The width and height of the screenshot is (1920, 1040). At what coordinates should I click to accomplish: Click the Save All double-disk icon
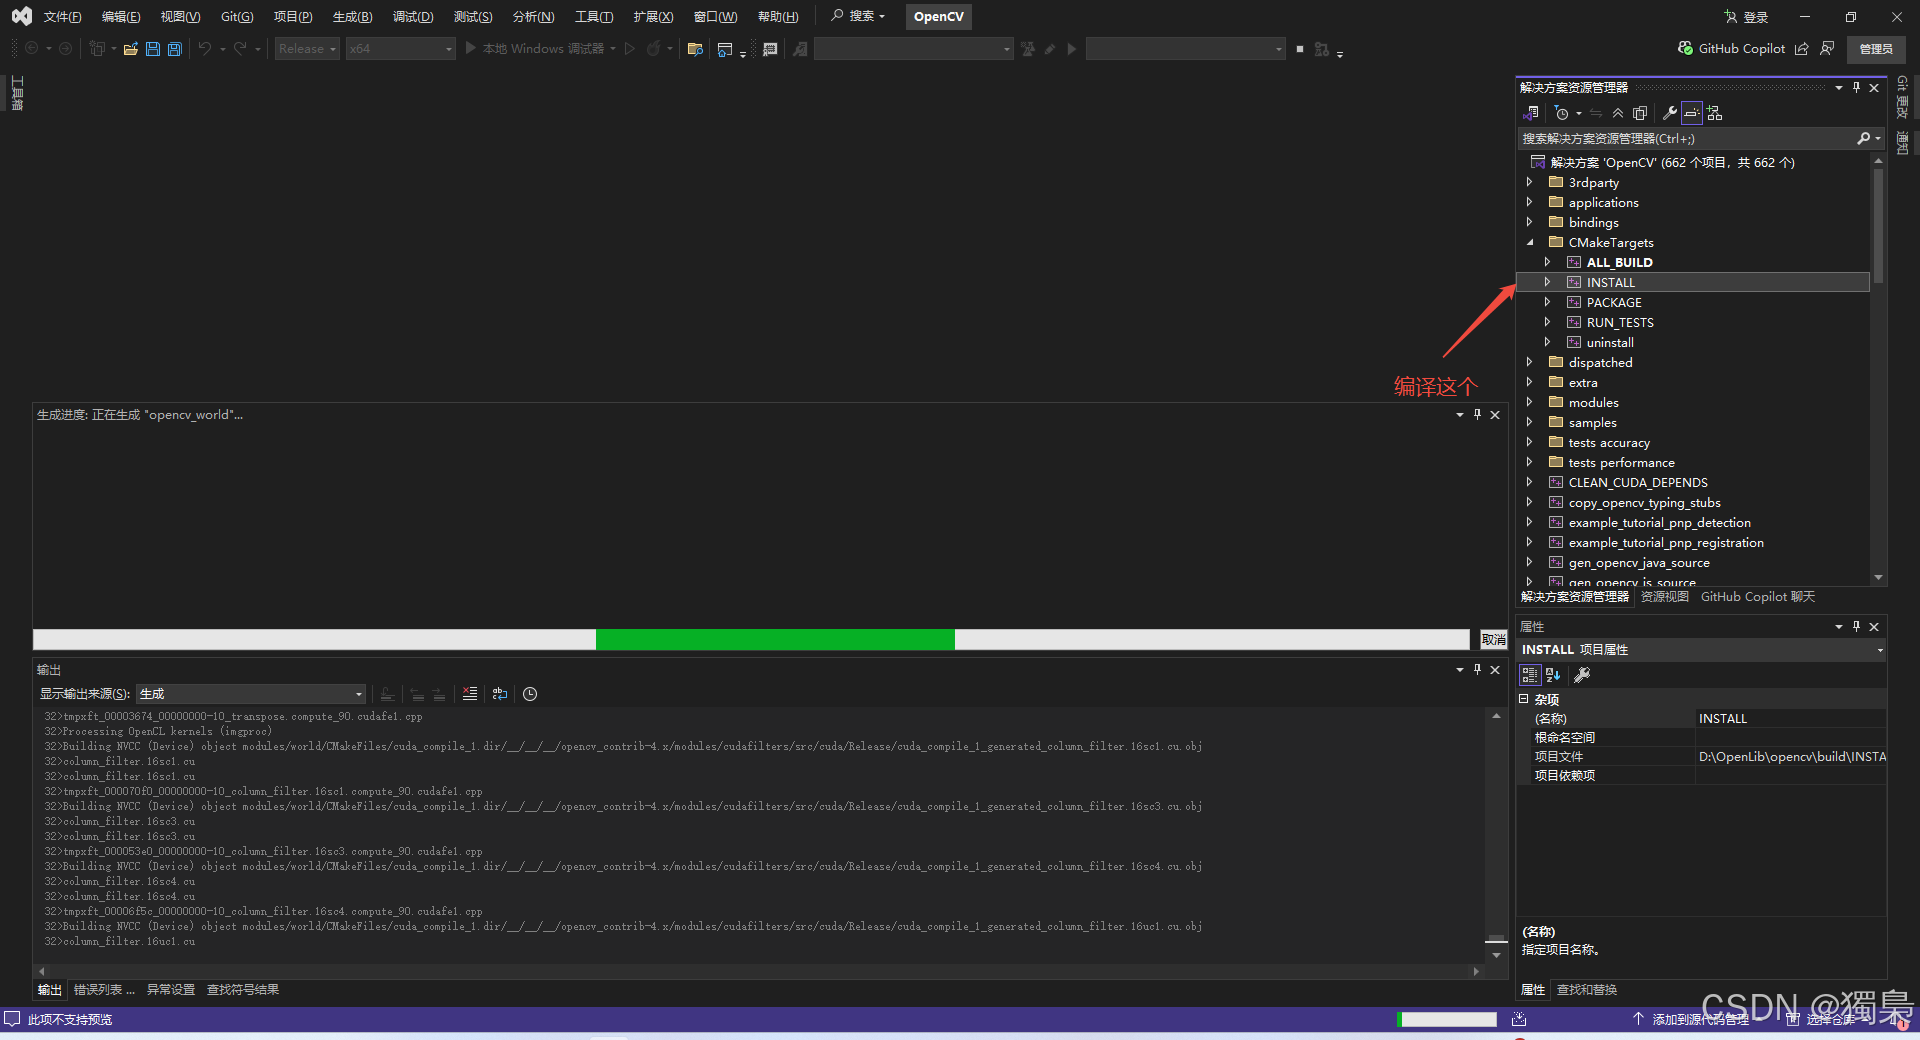coord(175,49)
